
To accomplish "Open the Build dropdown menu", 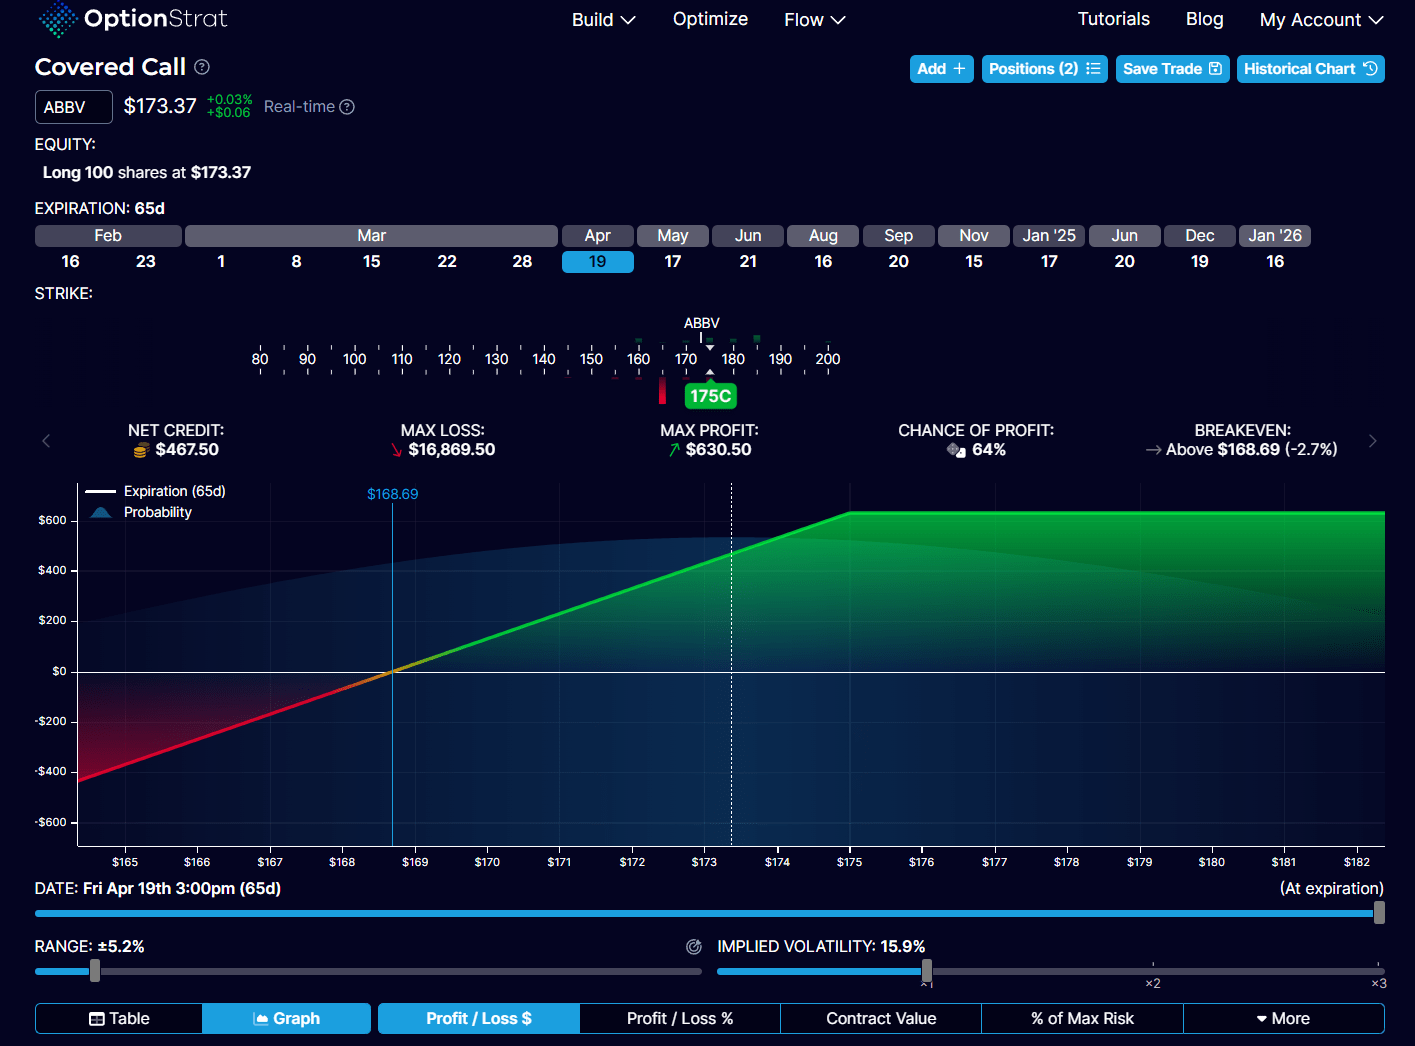I will (603, 20).
